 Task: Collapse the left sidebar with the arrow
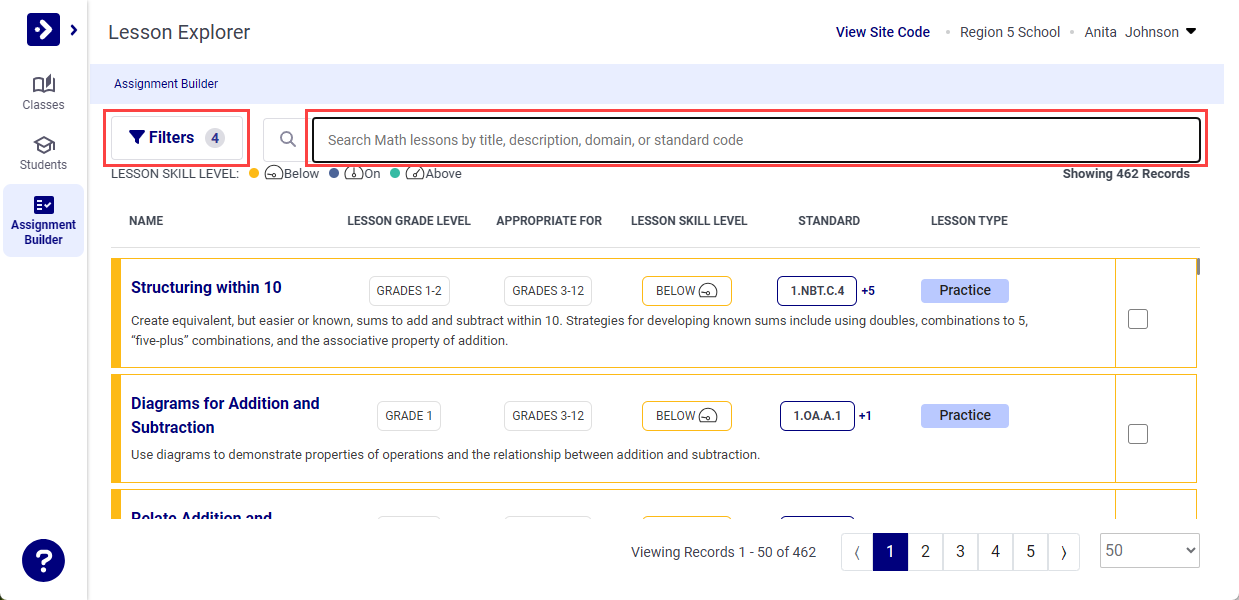point(71,29)
